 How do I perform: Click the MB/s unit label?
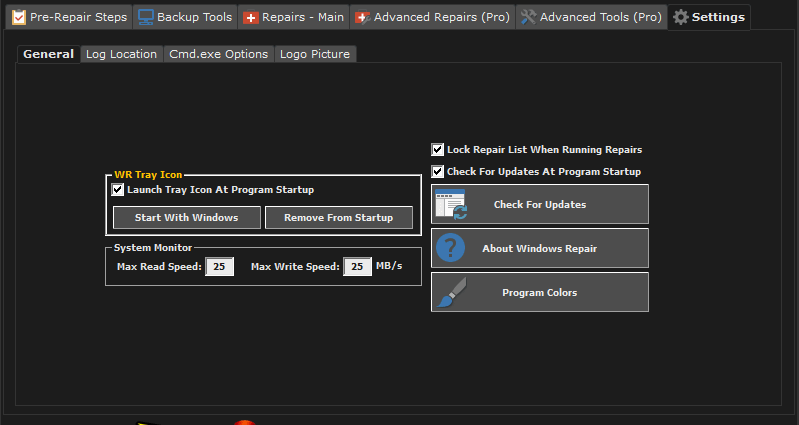click(389, 265)
